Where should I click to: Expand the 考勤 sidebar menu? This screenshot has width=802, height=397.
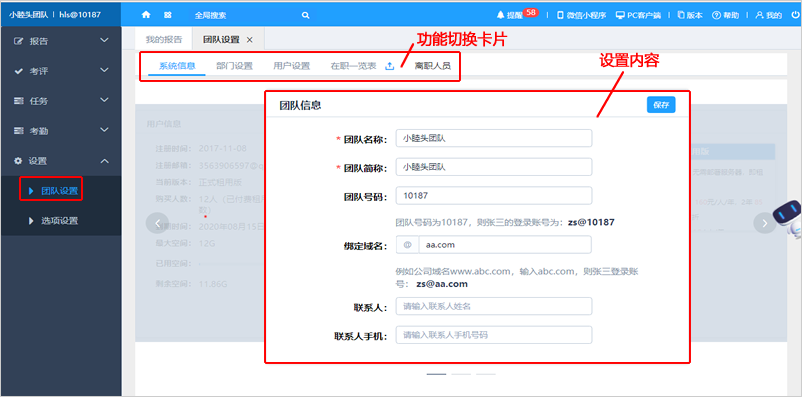61,131
